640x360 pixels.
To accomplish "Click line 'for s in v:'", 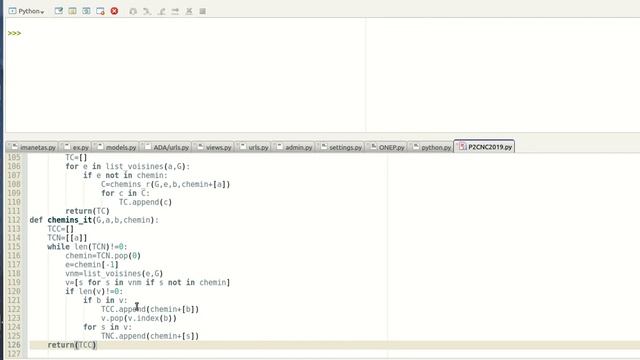I will tap(107, 327).
